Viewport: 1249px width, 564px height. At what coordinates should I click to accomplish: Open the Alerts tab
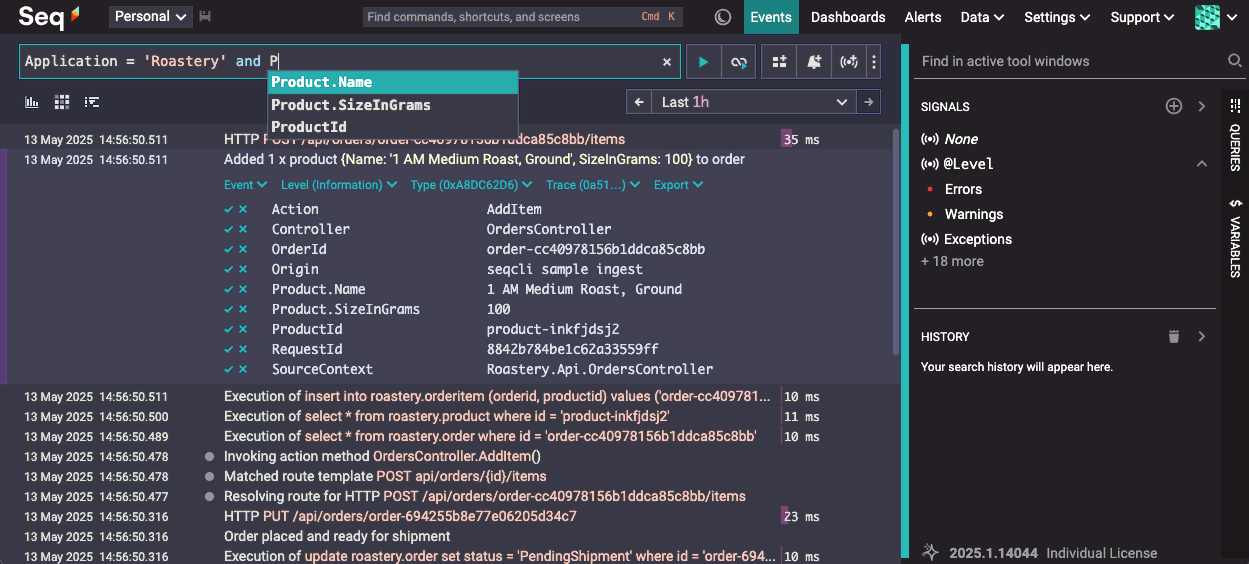click(x=922, y=17)
